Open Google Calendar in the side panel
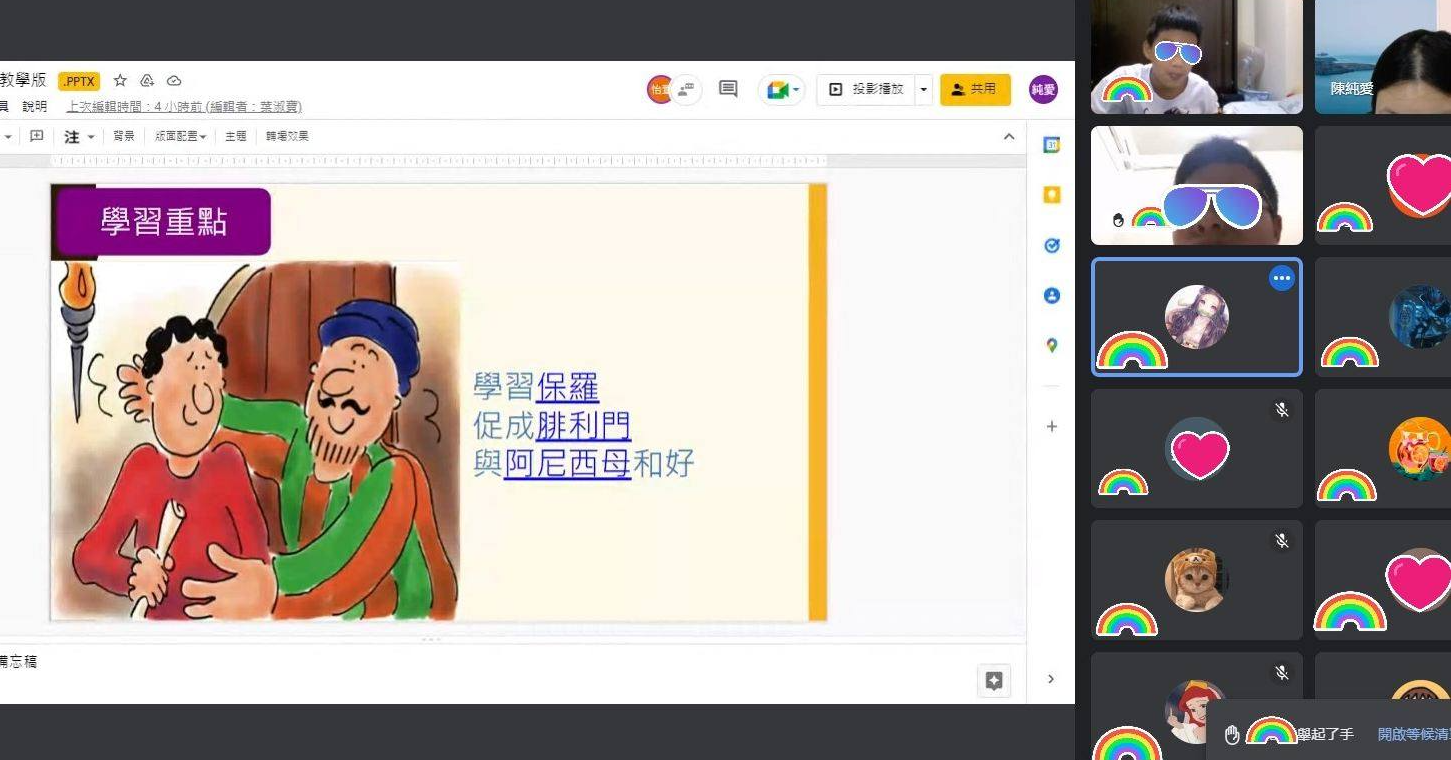 [1051, 145]
